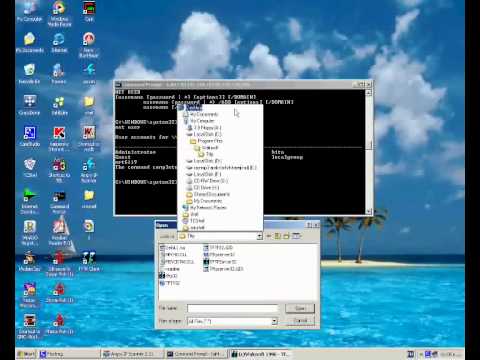Select CD-RW Drive in location list

[x=207, y=181]
